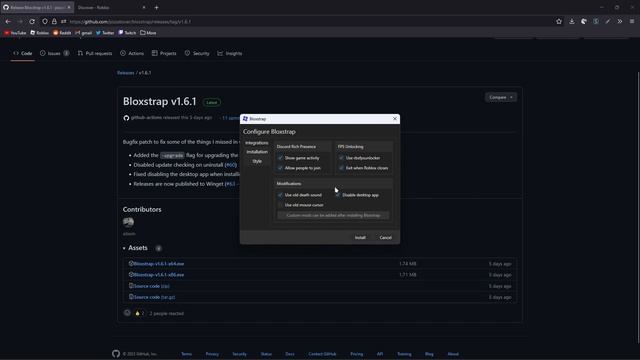Viewport: 640px width, 360px height.
Task: Close the Discover - Roblox tab
Action: pos(144,7)
